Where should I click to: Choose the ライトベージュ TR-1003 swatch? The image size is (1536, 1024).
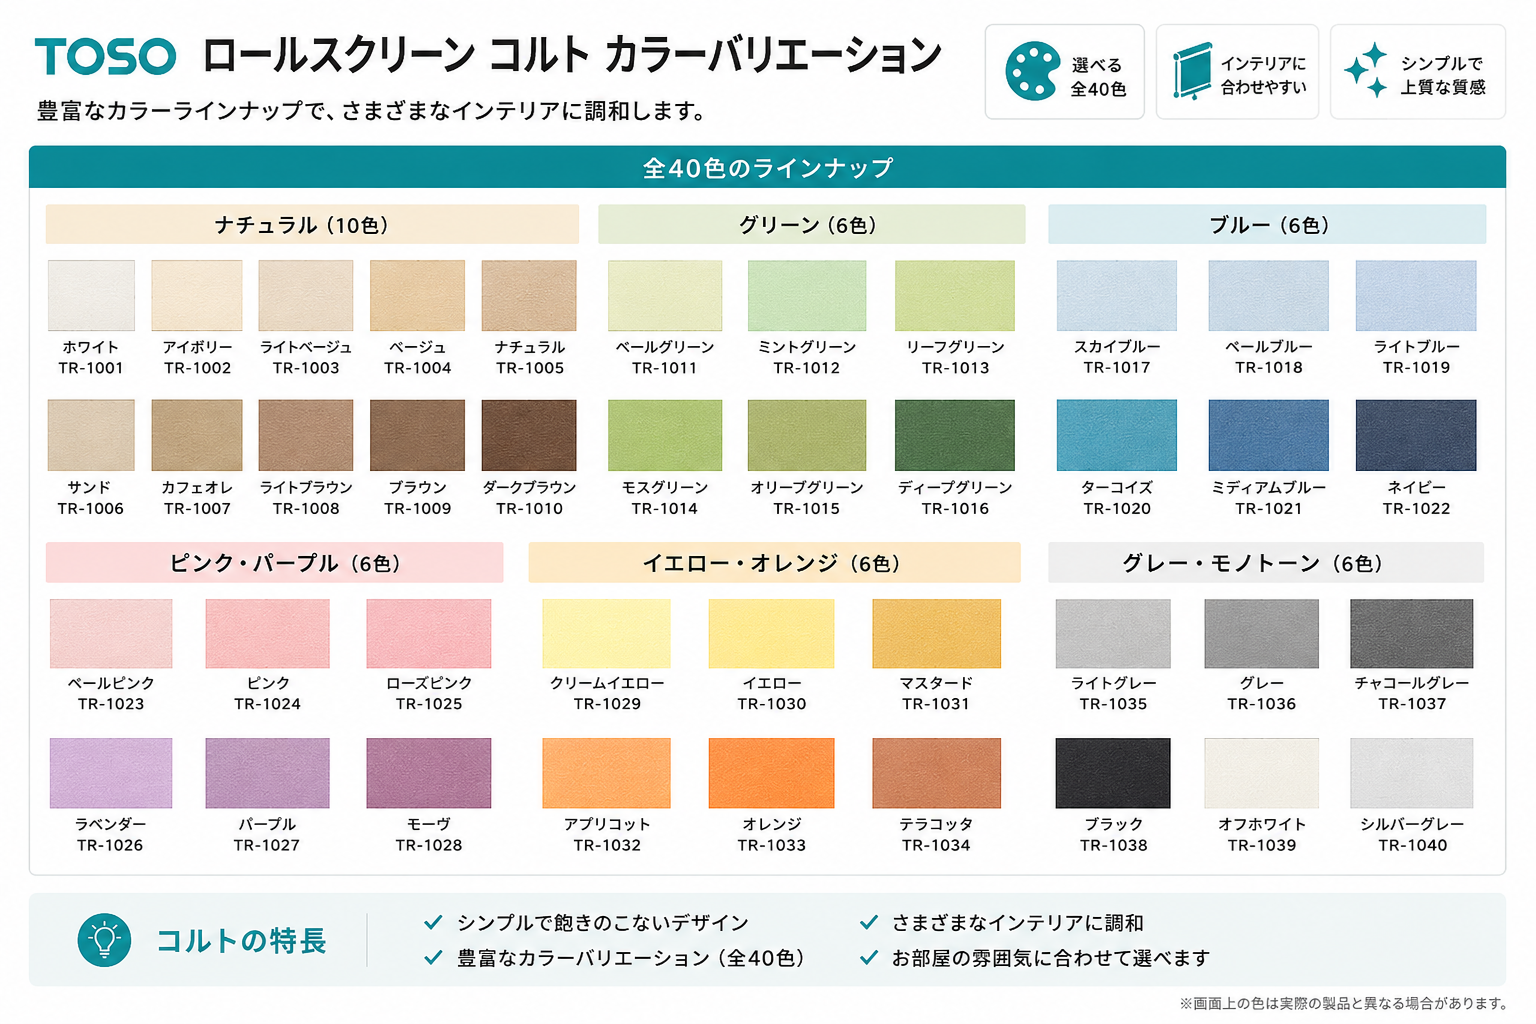click(306, 296)
